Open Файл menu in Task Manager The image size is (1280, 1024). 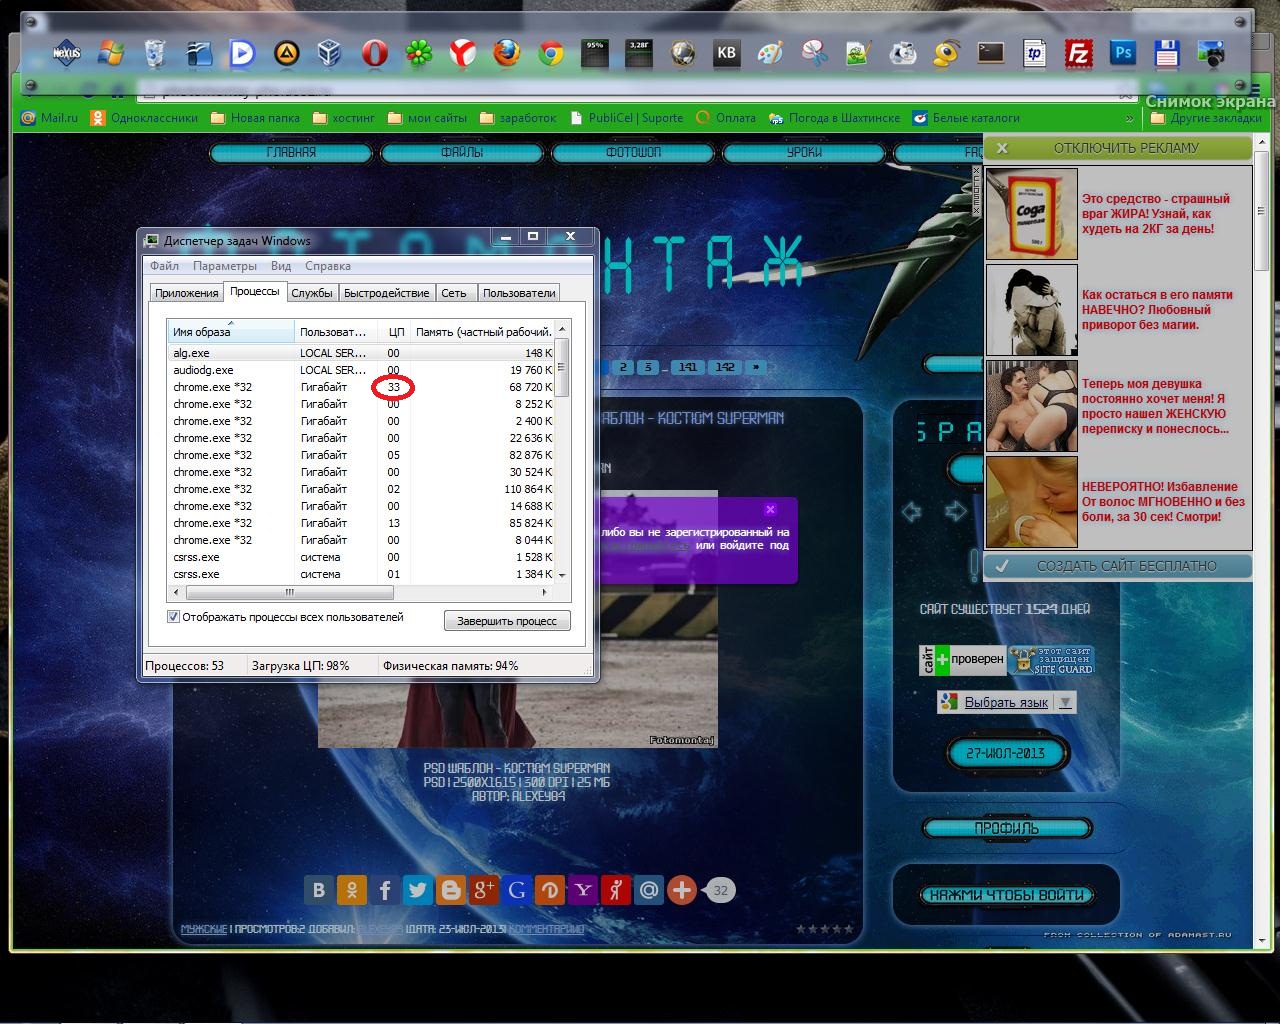(164, 266)
